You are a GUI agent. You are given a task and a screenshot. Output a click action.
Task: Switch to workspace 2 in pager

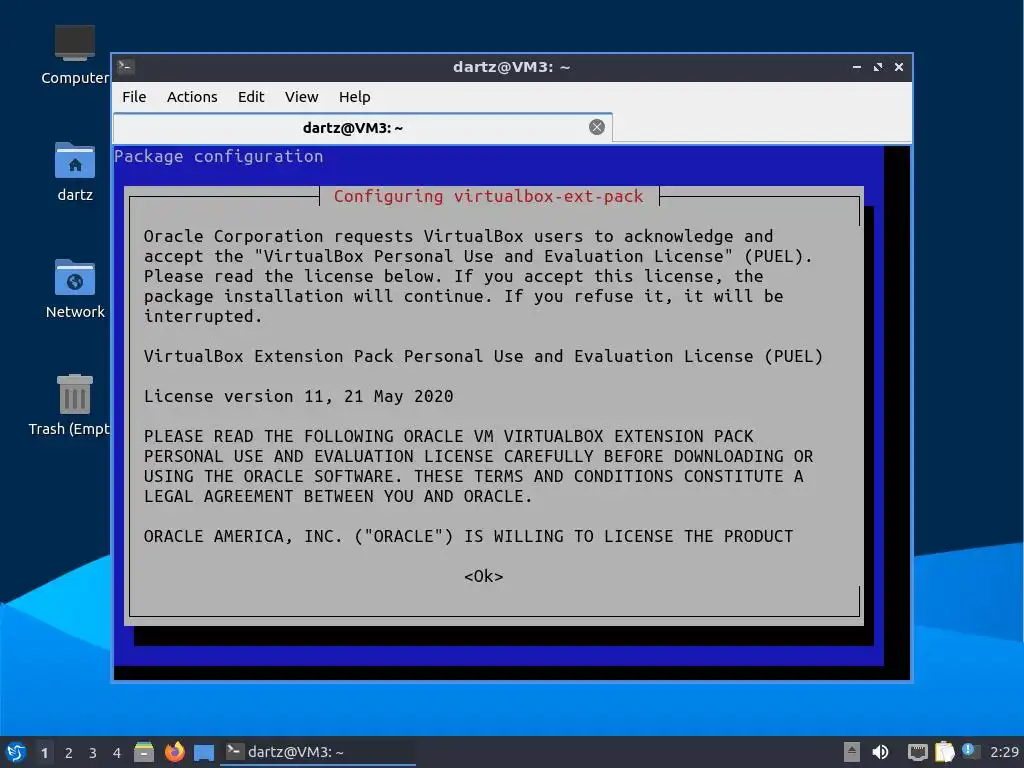click(x=69, y=752)
